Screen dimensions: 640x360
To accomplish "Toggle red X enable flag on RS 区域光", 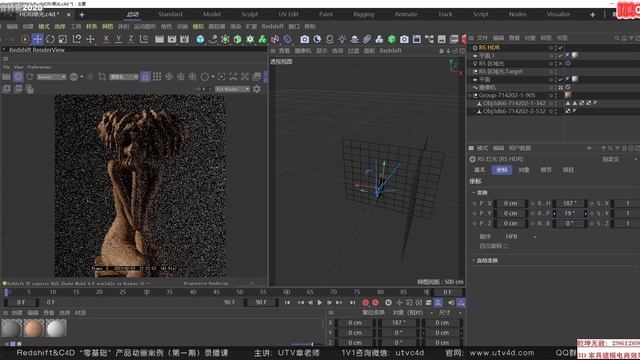I will tap(561, 64).
